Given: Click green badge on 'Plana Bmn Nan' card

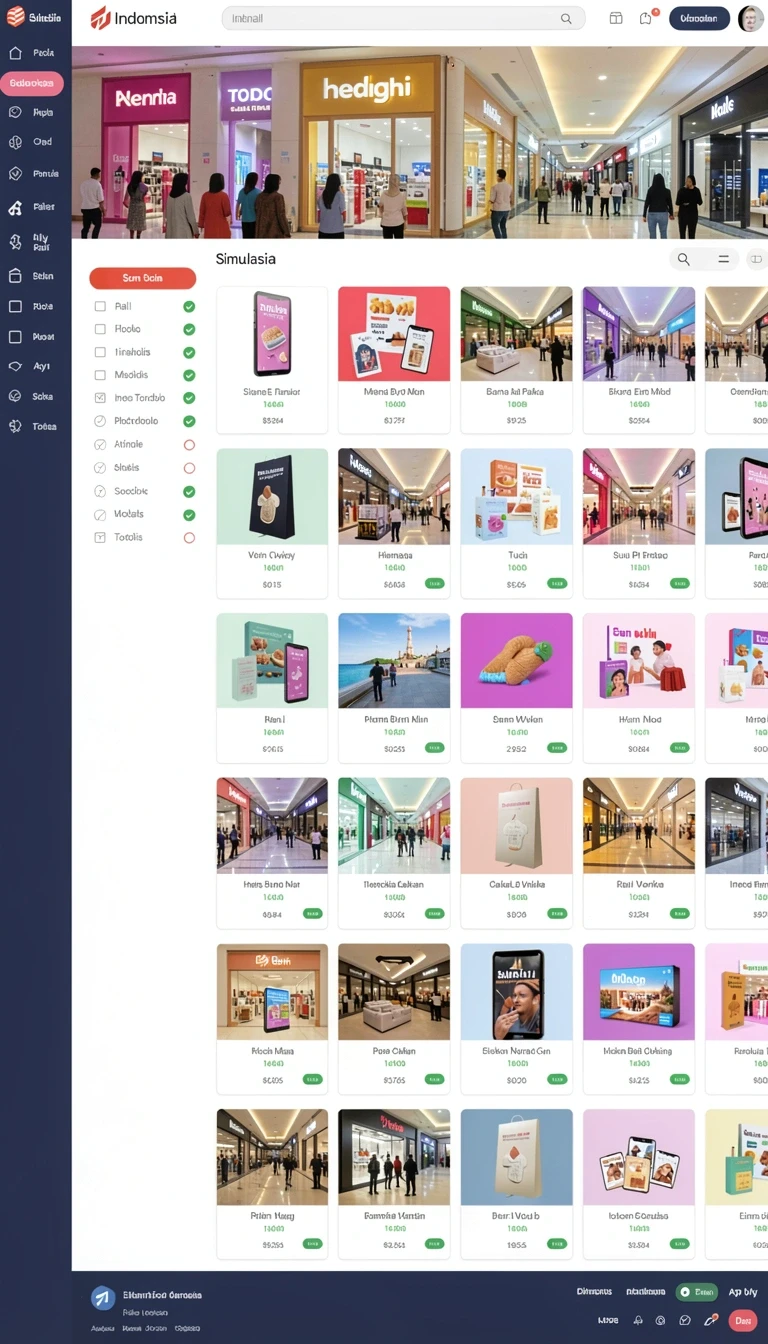Looking at the screenshot, I should coord(434,747).
